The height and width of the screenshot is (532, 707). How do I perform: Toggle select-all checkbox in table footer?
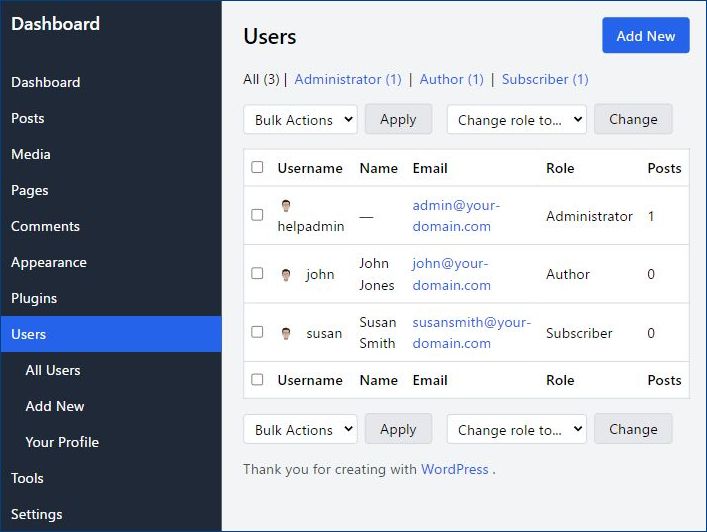tap(257, 380)
